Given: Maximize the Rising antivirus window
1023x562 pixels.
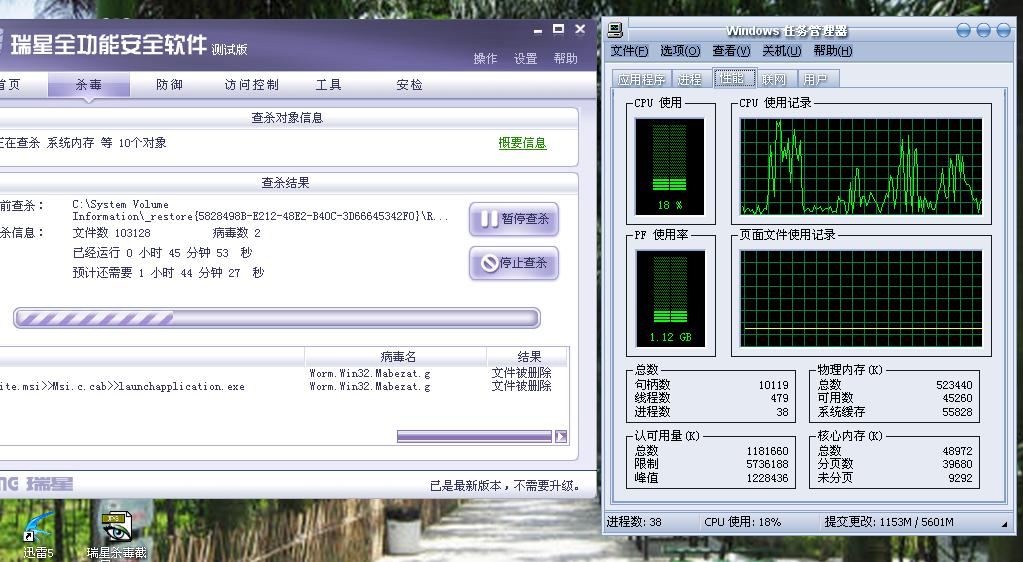Looking at the screenshot, I should pos(558,29).
